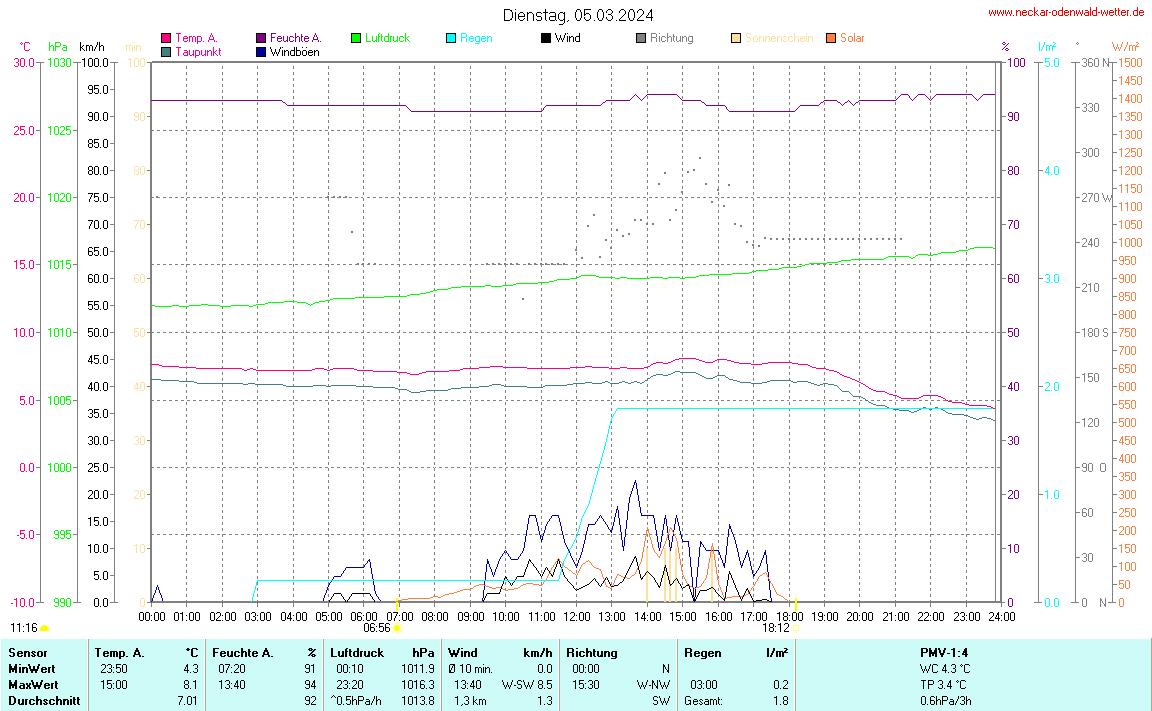This screenshot has width=1152, height=711.
Task: Click the sunrise icon beside 06:56
Action: pos(397,628)
